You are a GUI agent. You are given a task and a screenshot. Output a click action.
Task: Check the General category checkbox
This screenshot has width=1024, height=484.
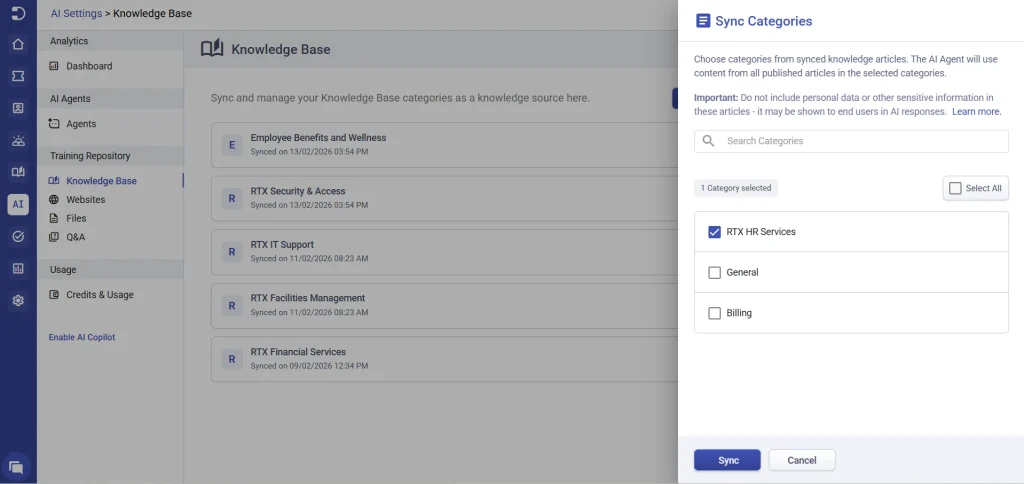(x=714, y=272)
